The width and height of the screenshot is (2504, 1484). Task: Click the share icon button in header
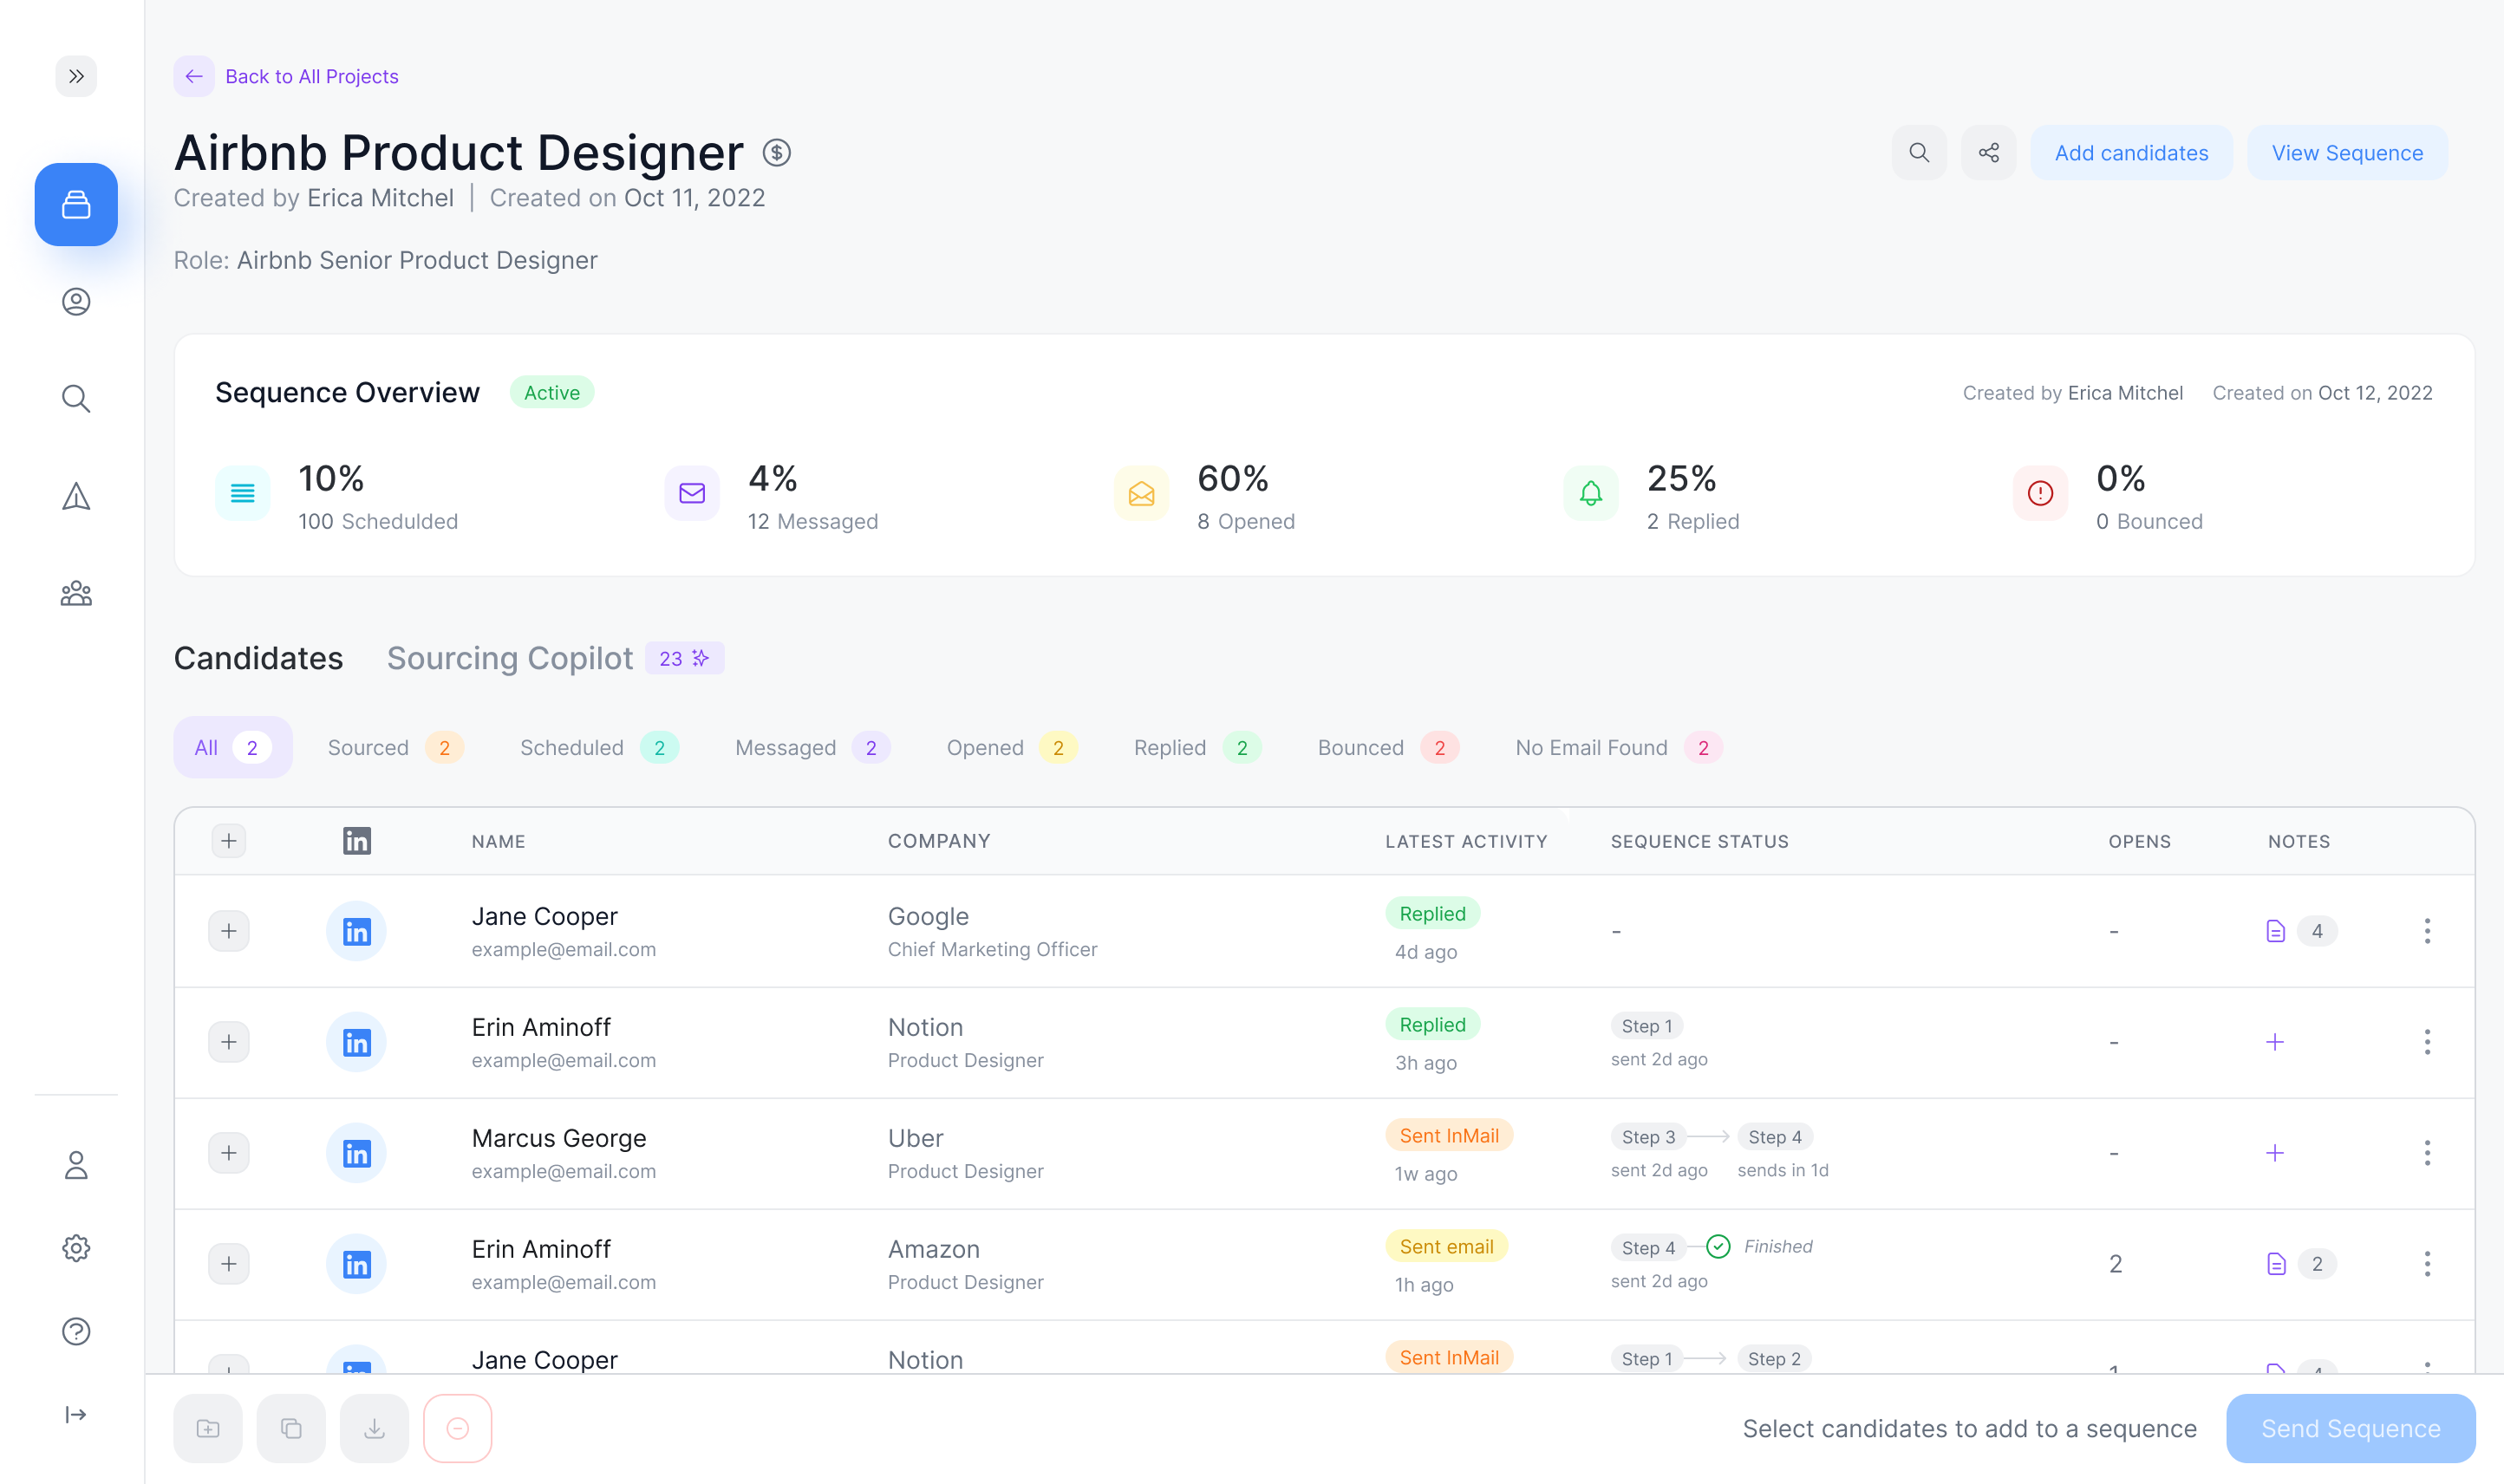coord(1989,153)
